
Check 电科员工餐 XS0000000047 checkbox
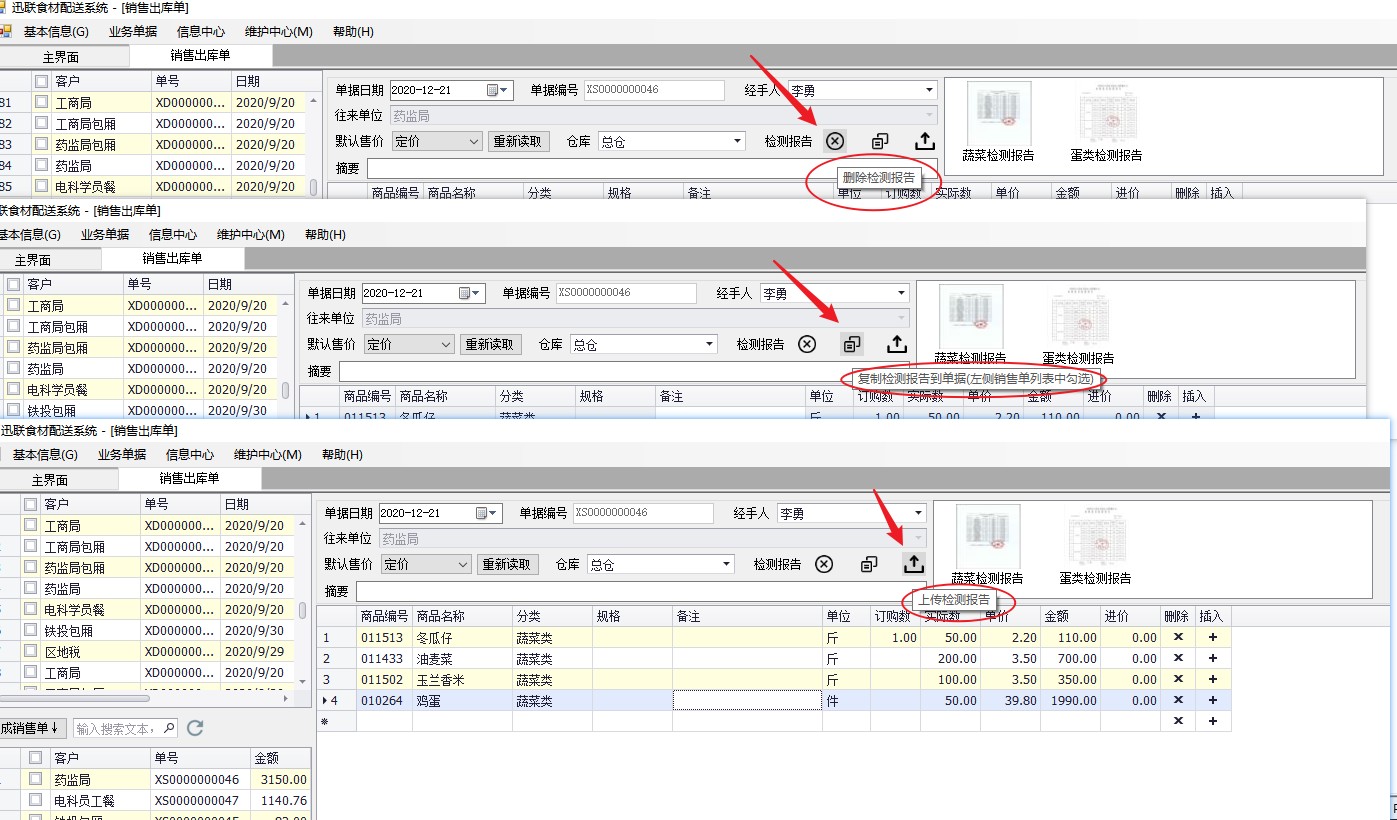point(36,800)
